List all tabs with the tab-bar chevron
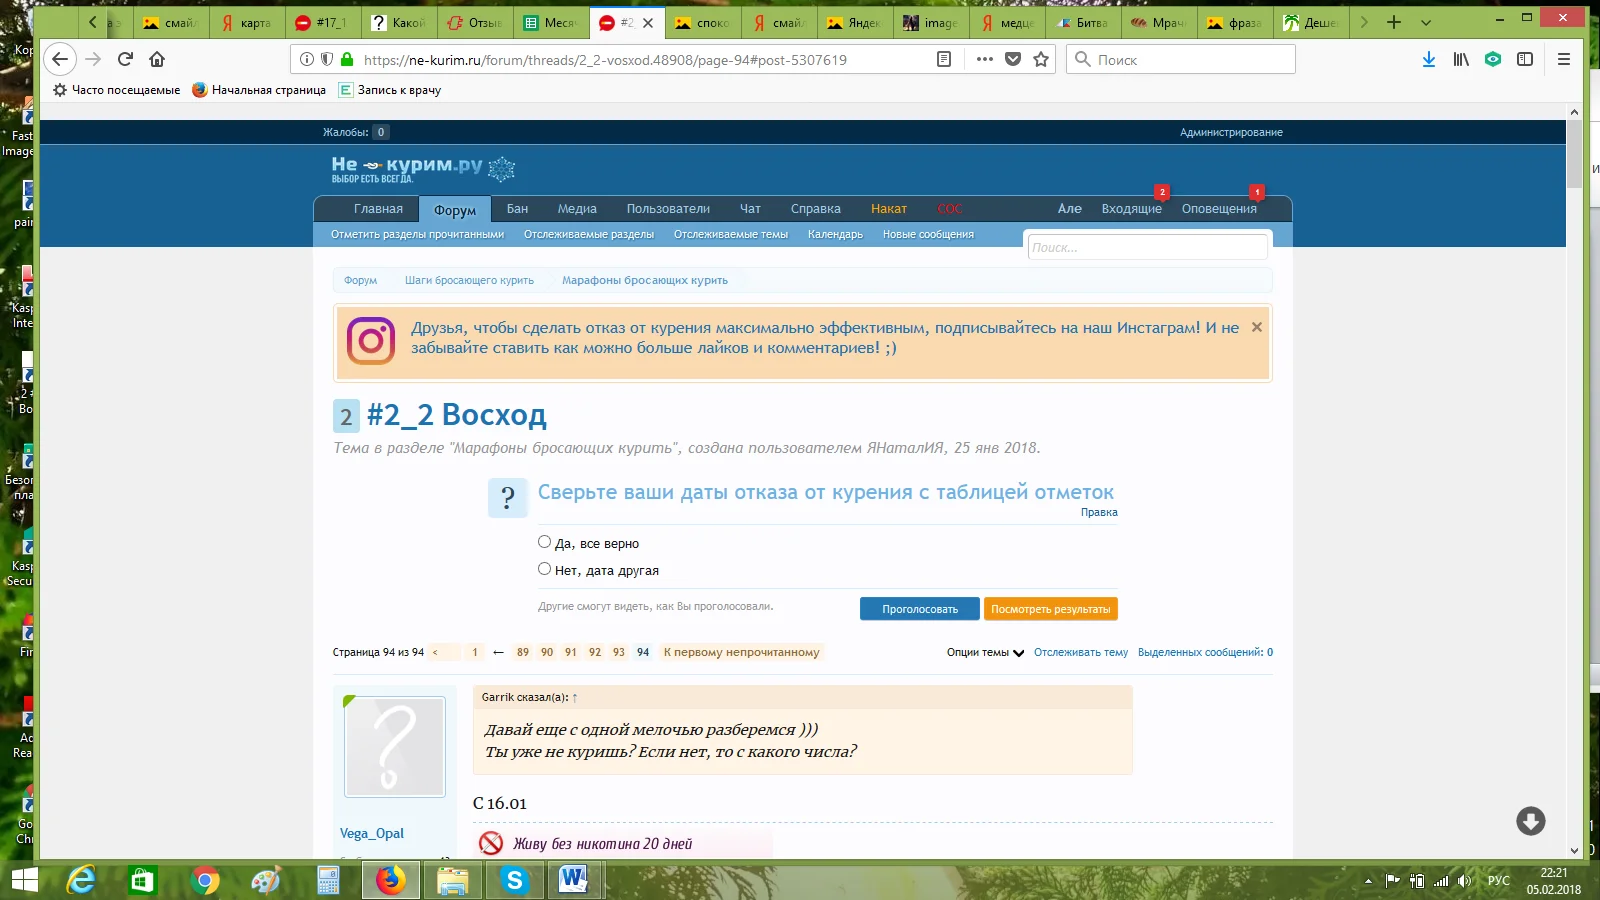 click(1426, 22)
